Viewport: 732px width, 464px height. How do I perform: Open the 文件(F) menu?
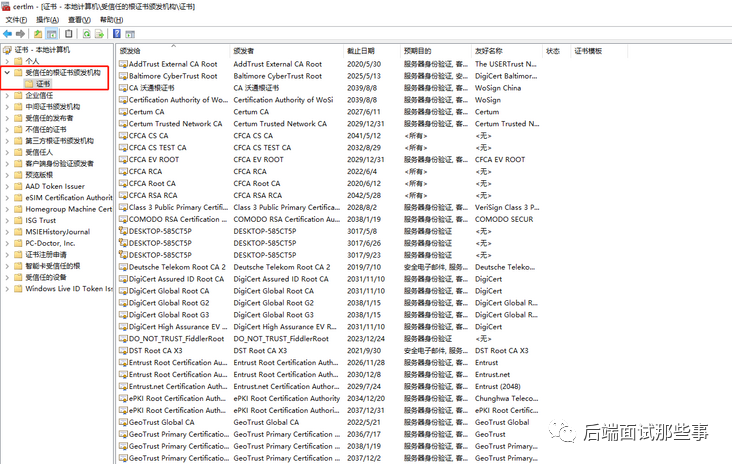coord(16,20)
